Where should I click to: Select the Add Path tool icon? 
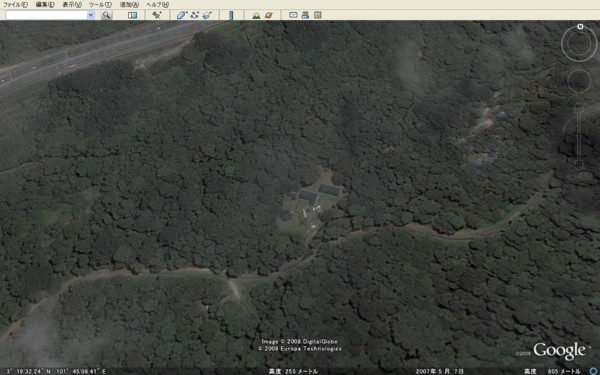tap(194, 15)
